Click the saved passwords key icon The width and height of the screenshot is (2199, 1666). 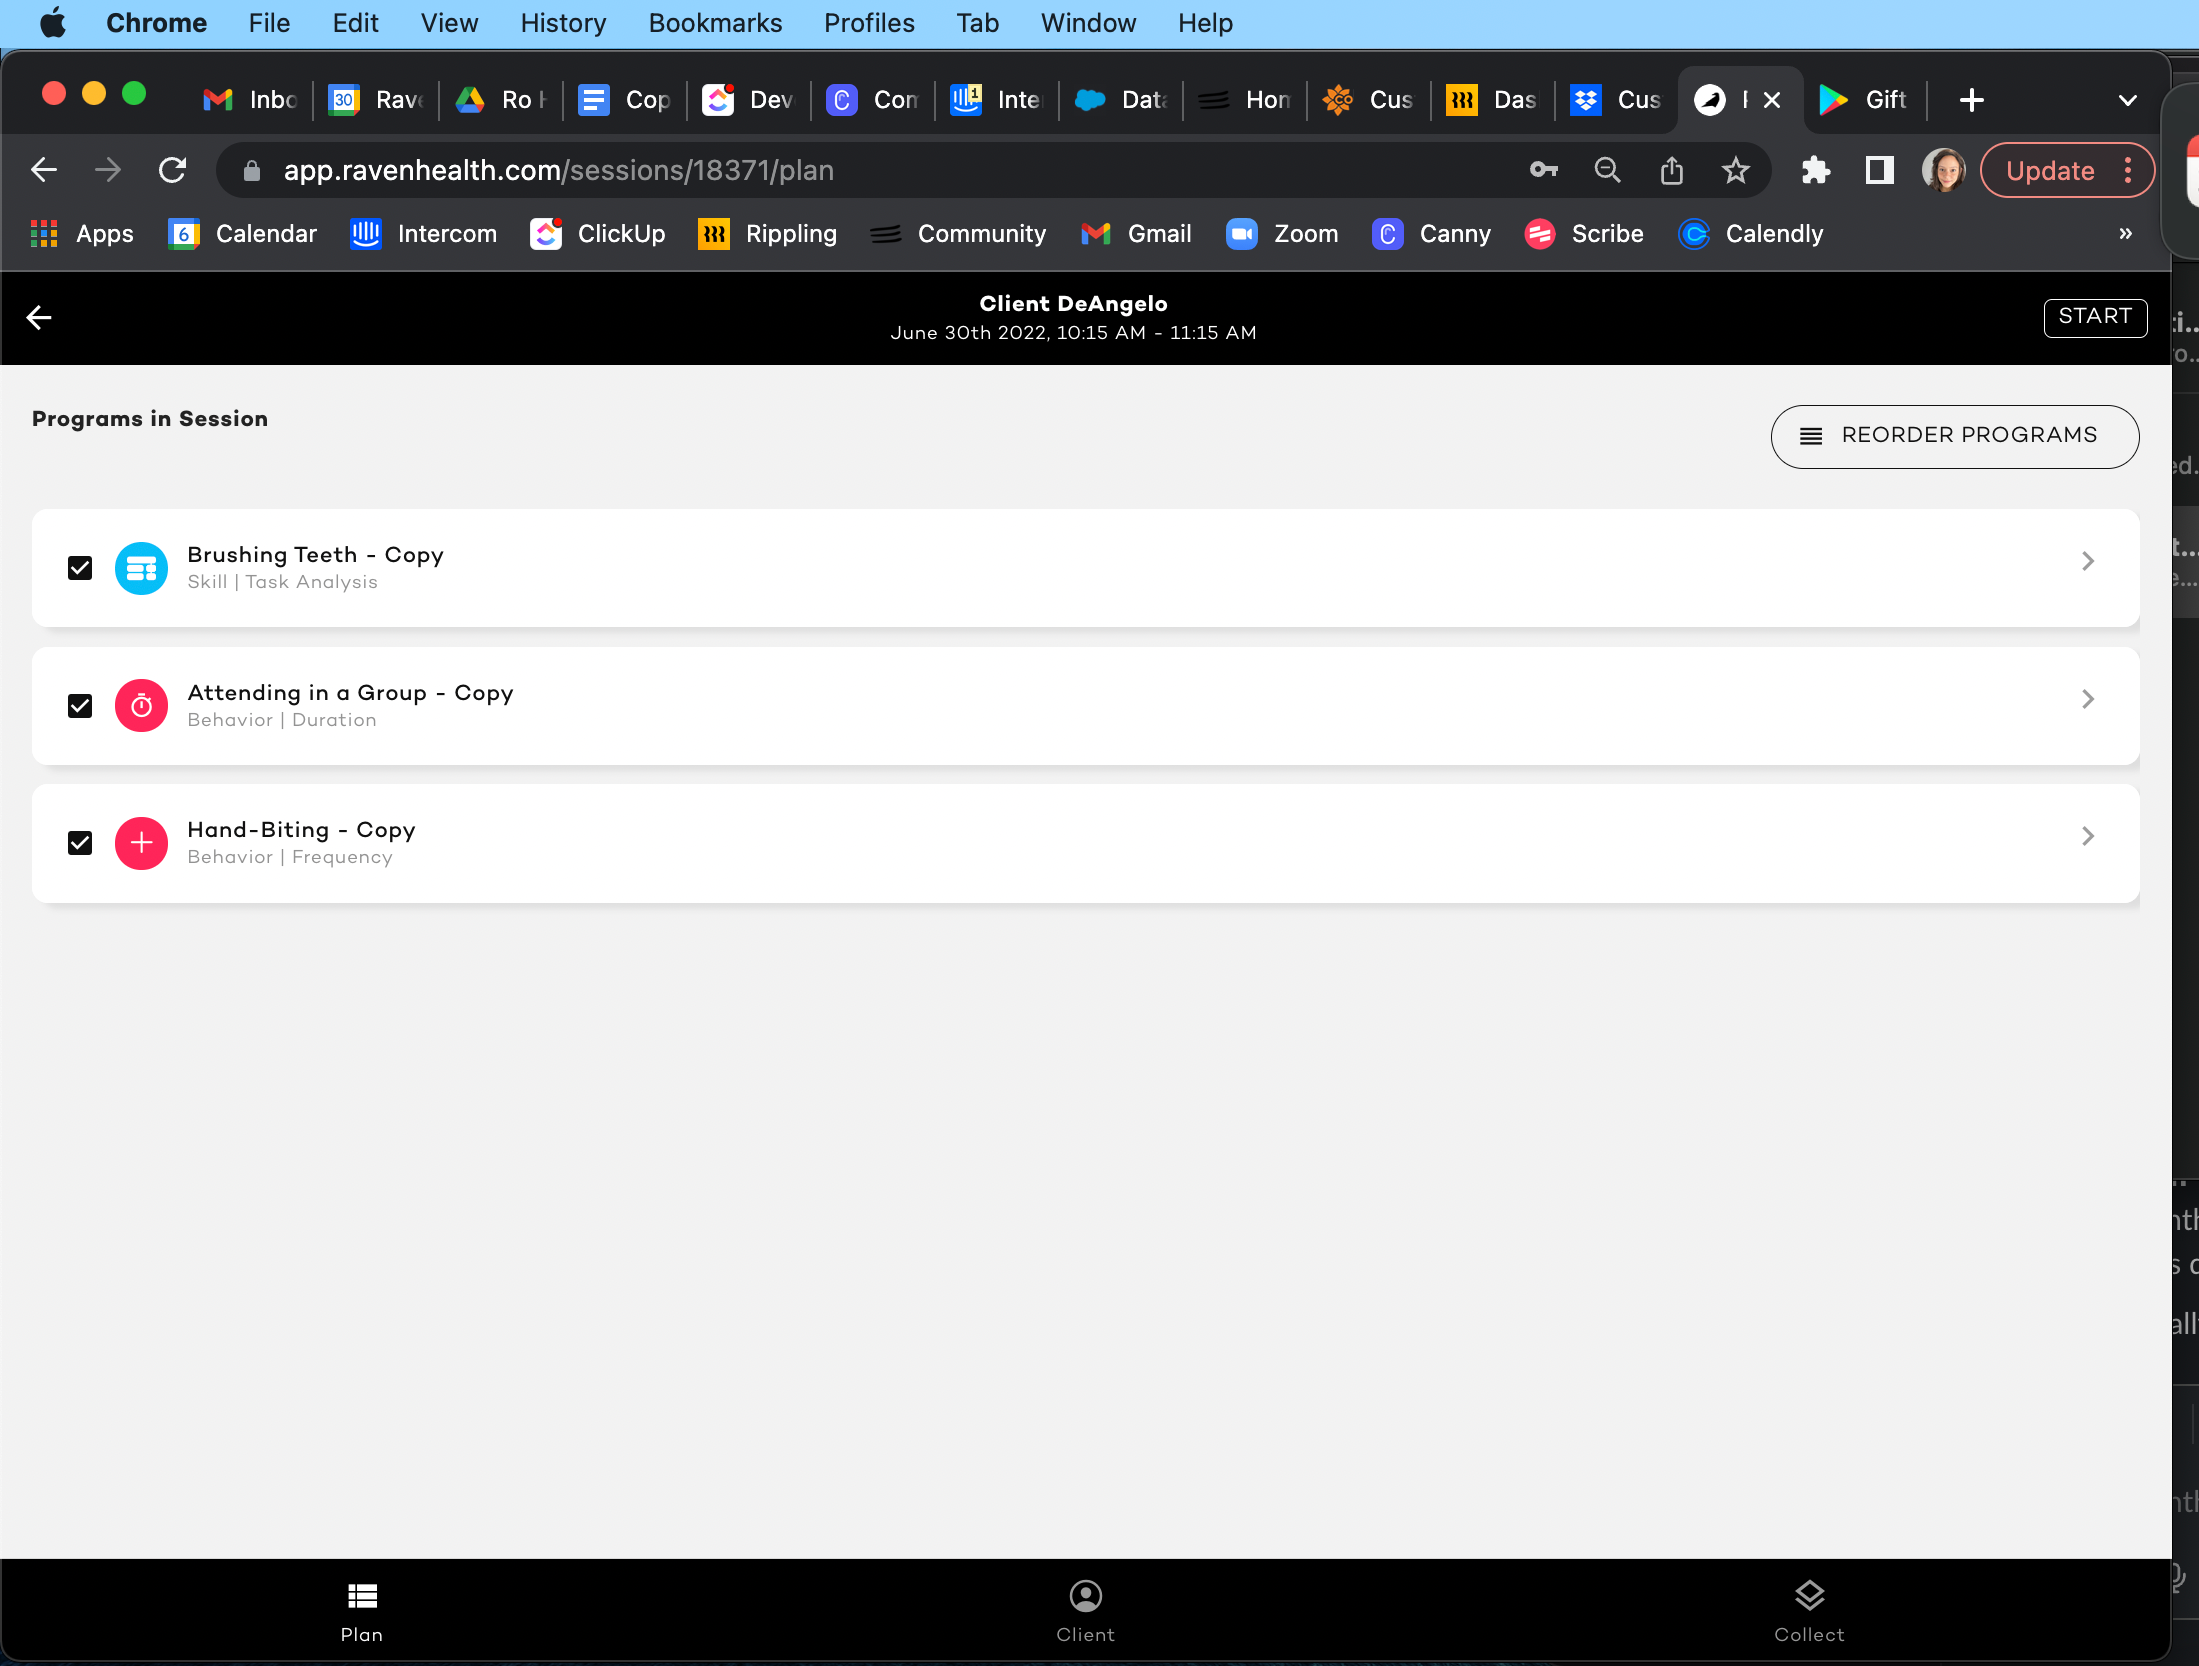point(1544,170)
